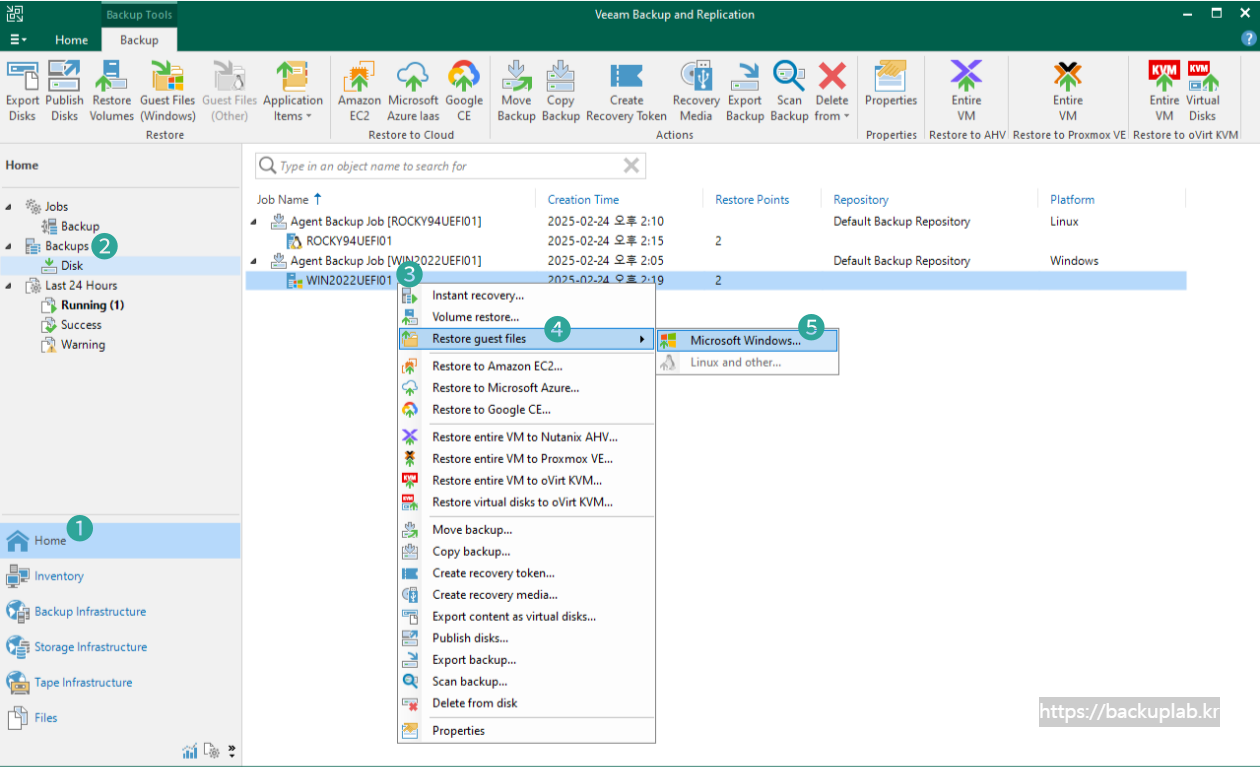Select Warning in tree
This screenshot has width=1260, height=767.
(72, 345)
